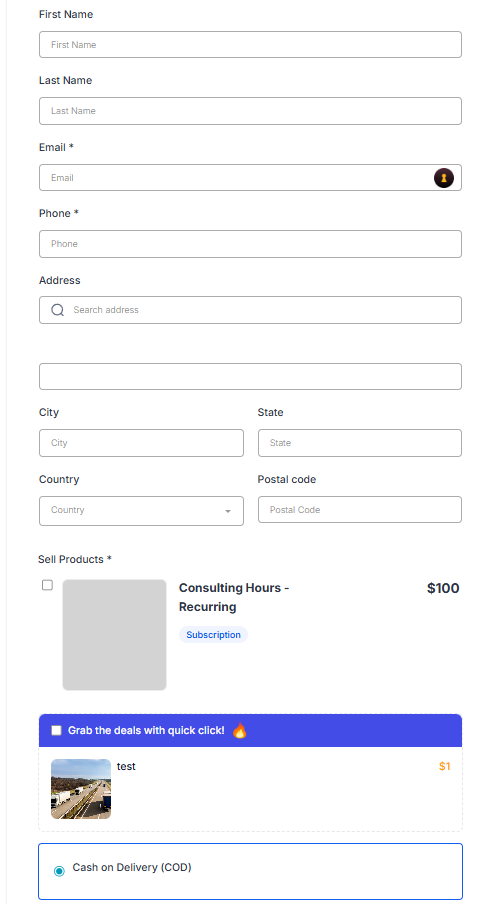This screenshot has height=904, width=486.
Task: Click the Search address box
Action: pyautogui.click(x=250, y=310)
